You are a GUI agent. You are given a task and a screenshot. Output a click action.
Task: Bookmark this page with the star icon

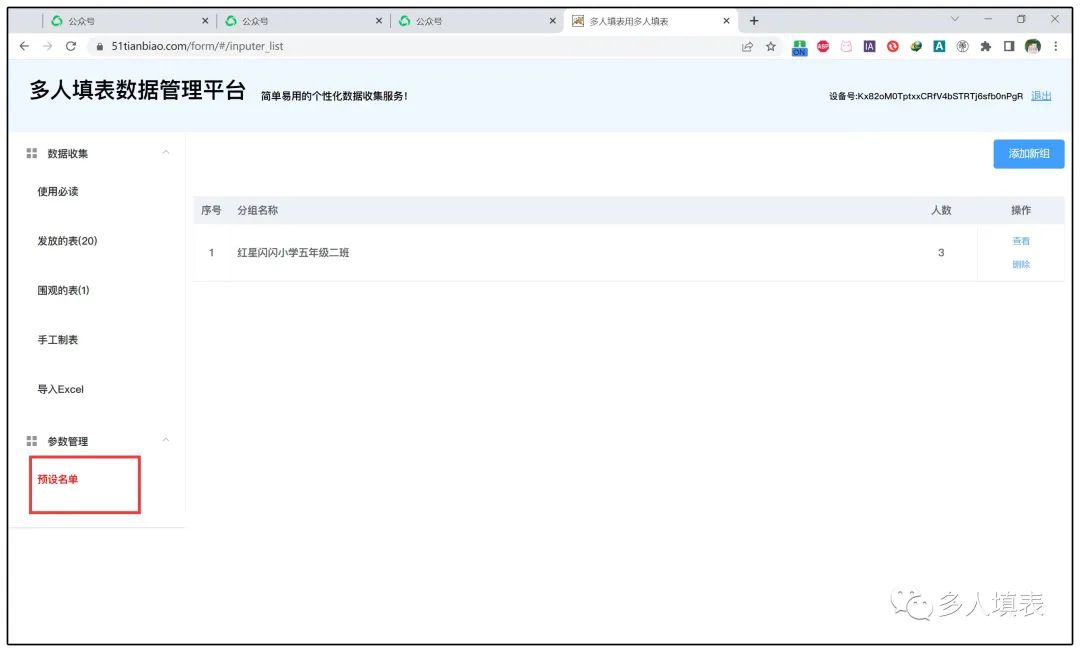(x=771, y=46)
